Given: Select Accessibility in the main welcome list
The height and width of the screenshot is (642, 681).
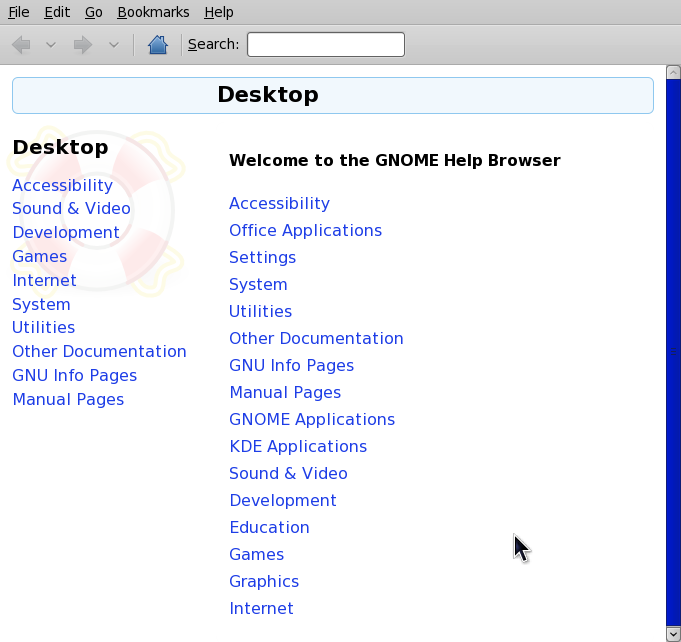Looking at the screenshot, I should tap(280, 204).
